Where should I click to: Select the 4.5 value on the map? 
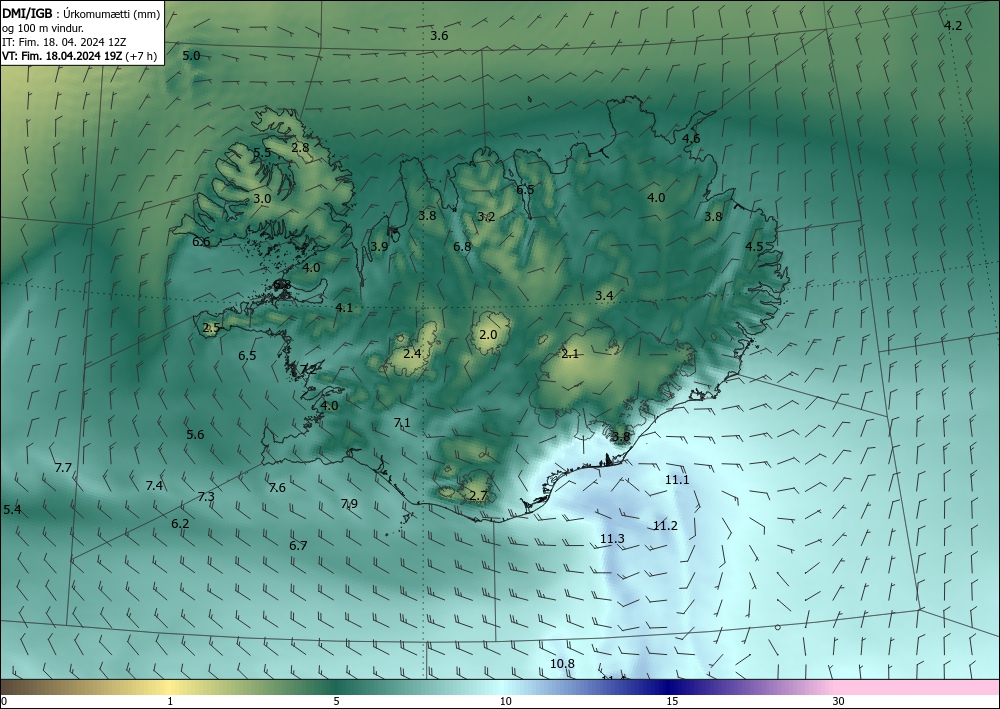(x=754, y=246)
